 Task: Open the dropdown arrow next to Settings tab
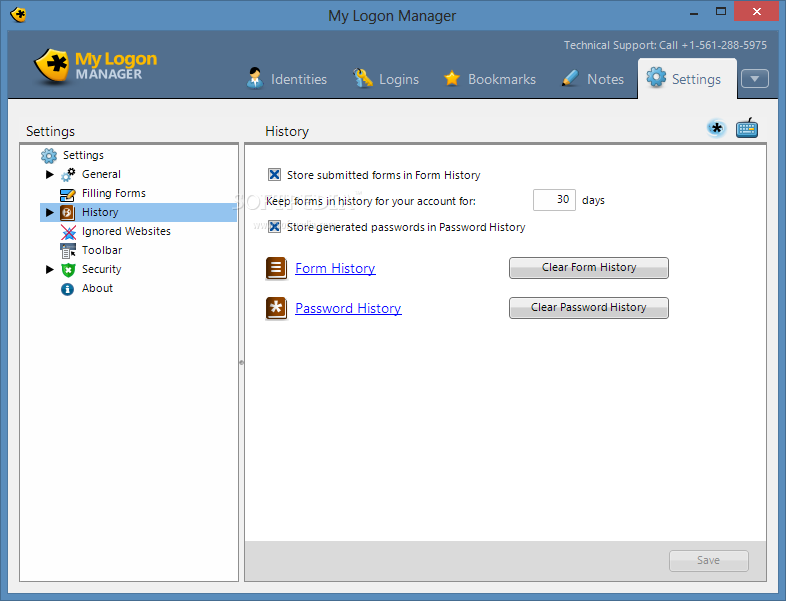click(x=754, y=79)
